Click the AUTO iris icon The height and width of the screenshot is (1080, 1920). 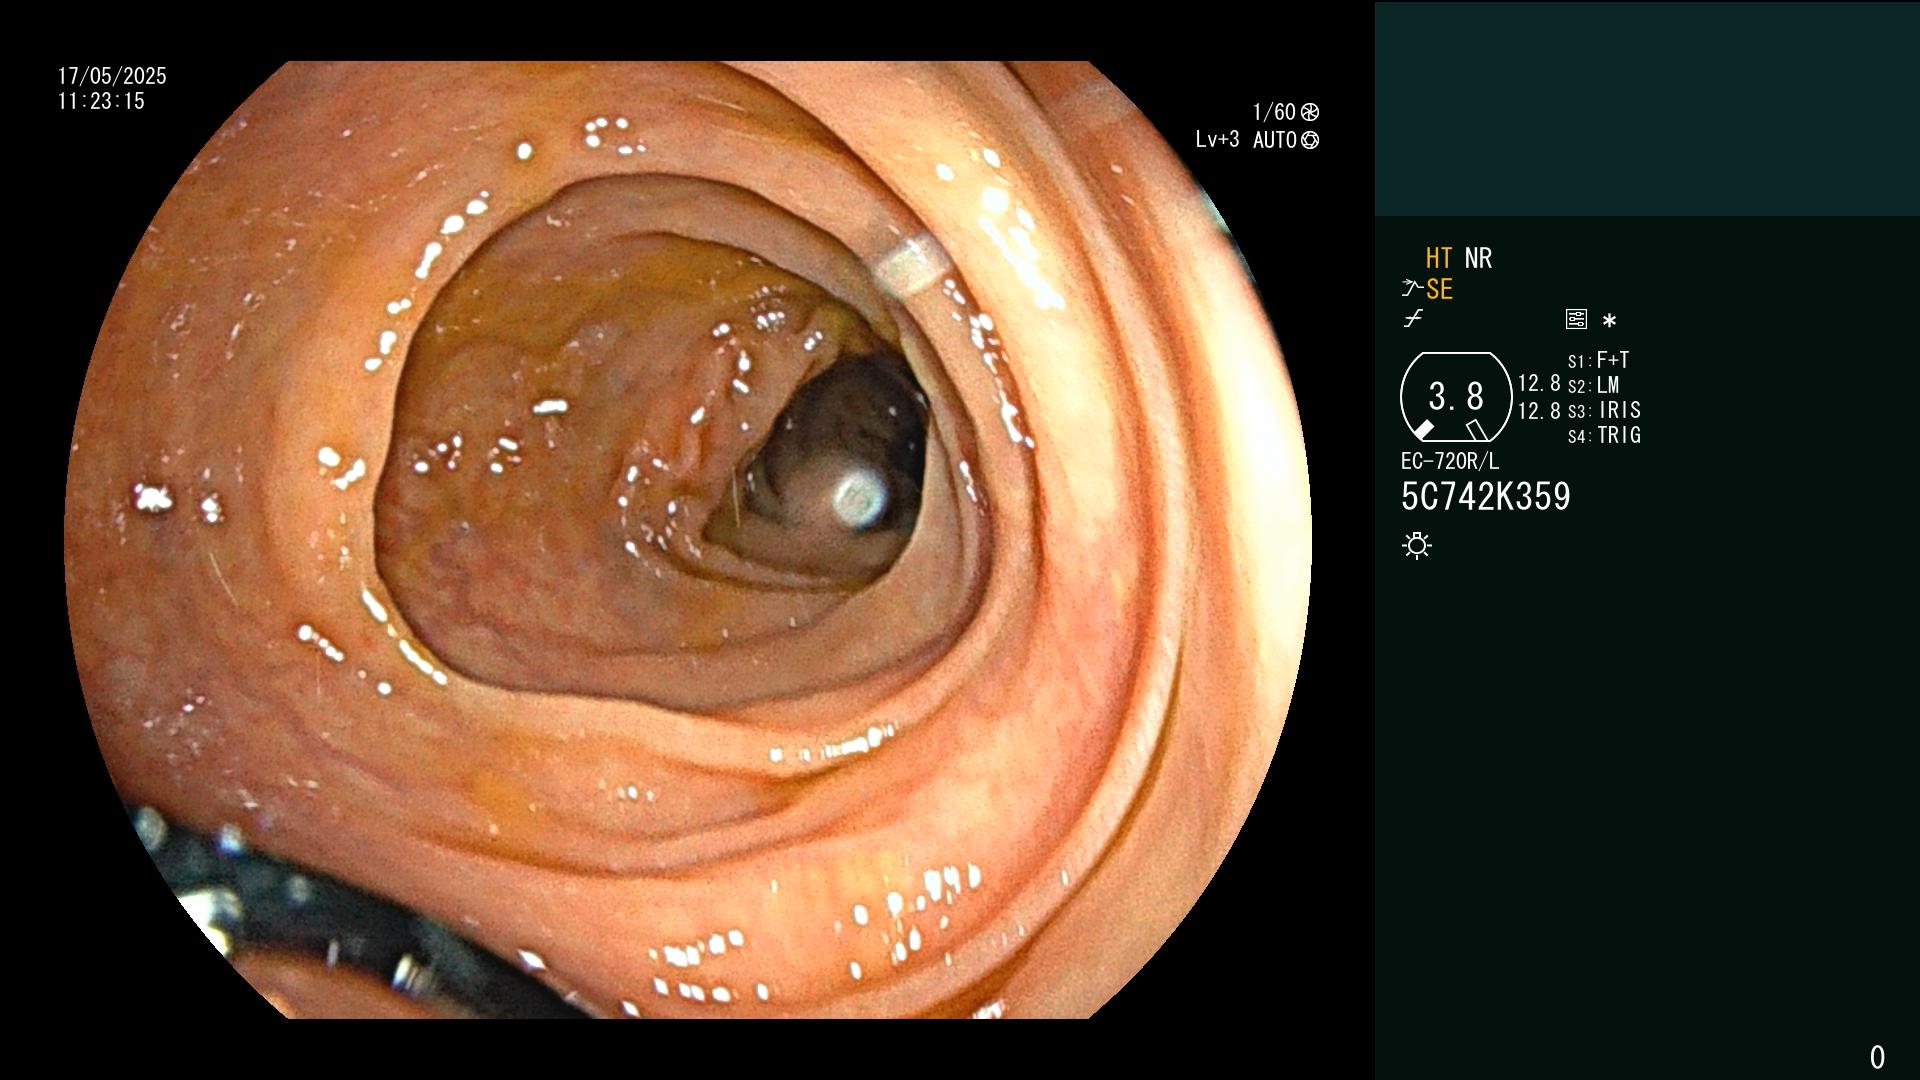tap(1310, 140)
